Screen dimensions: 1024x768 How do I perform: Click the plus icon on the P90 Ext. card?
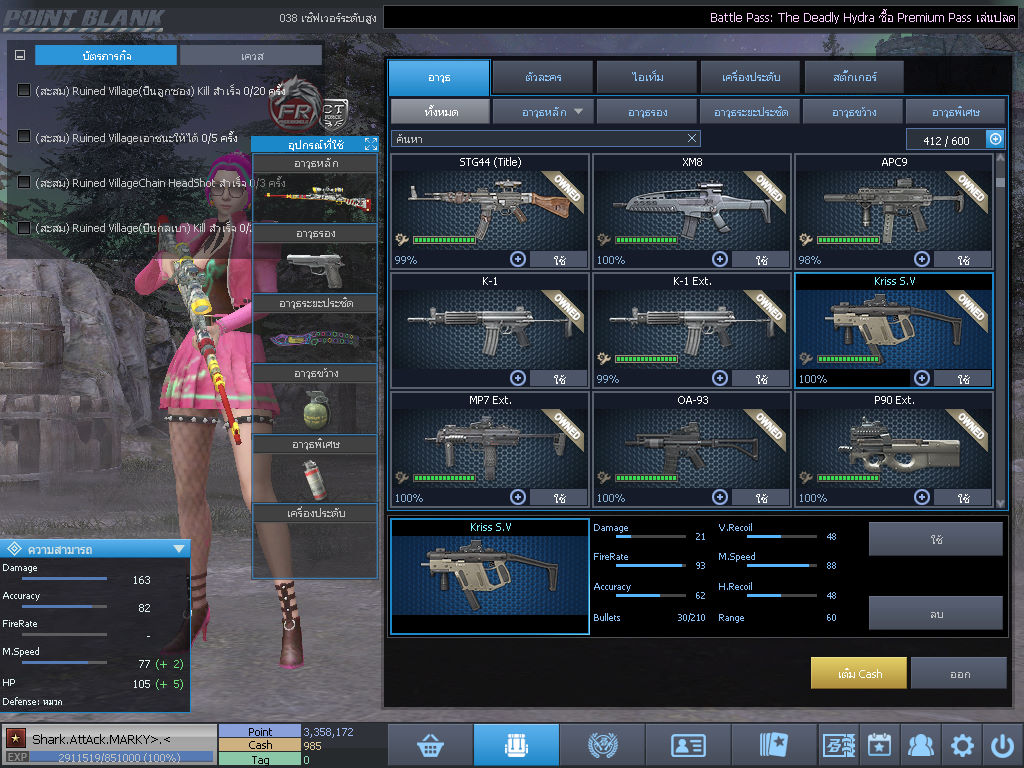tap(921, 497)
